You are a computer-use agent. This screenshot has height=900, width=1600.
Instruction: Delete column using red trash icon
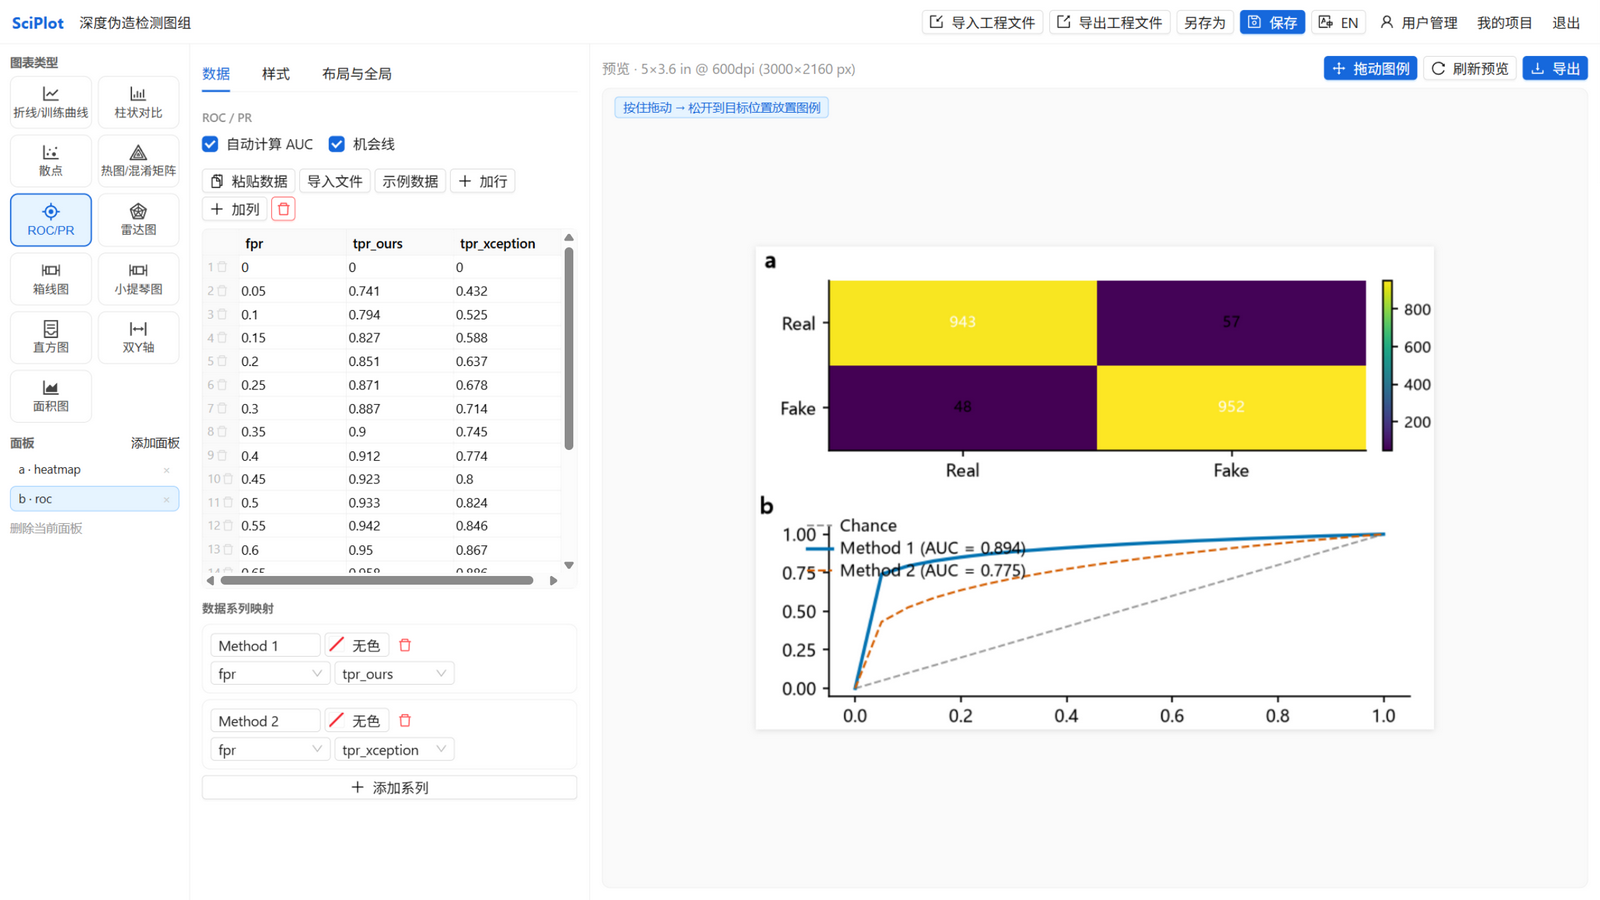point(283,209)
